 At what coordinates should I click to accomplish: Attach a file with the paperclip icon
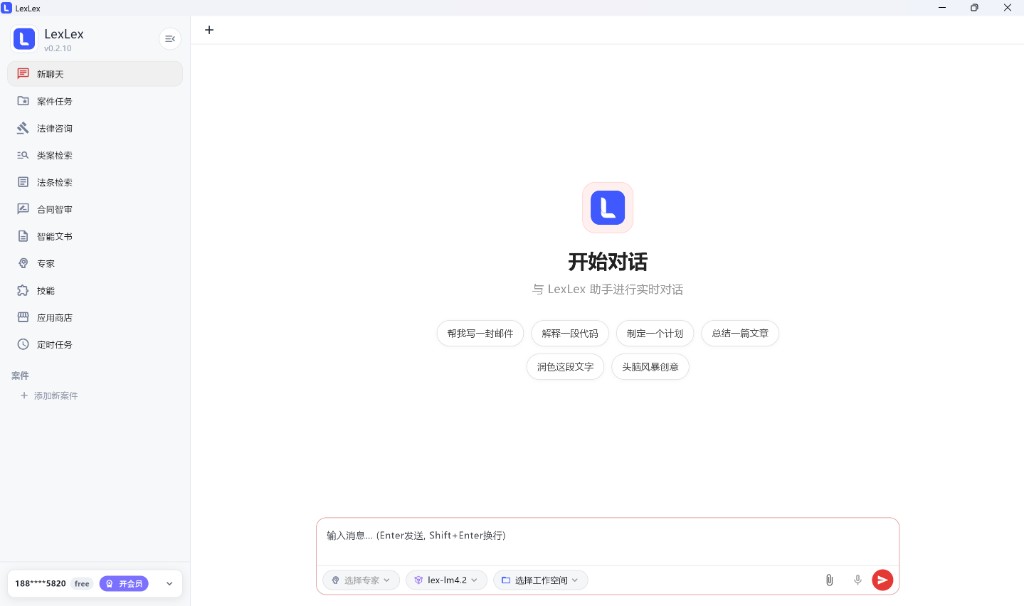829,580
